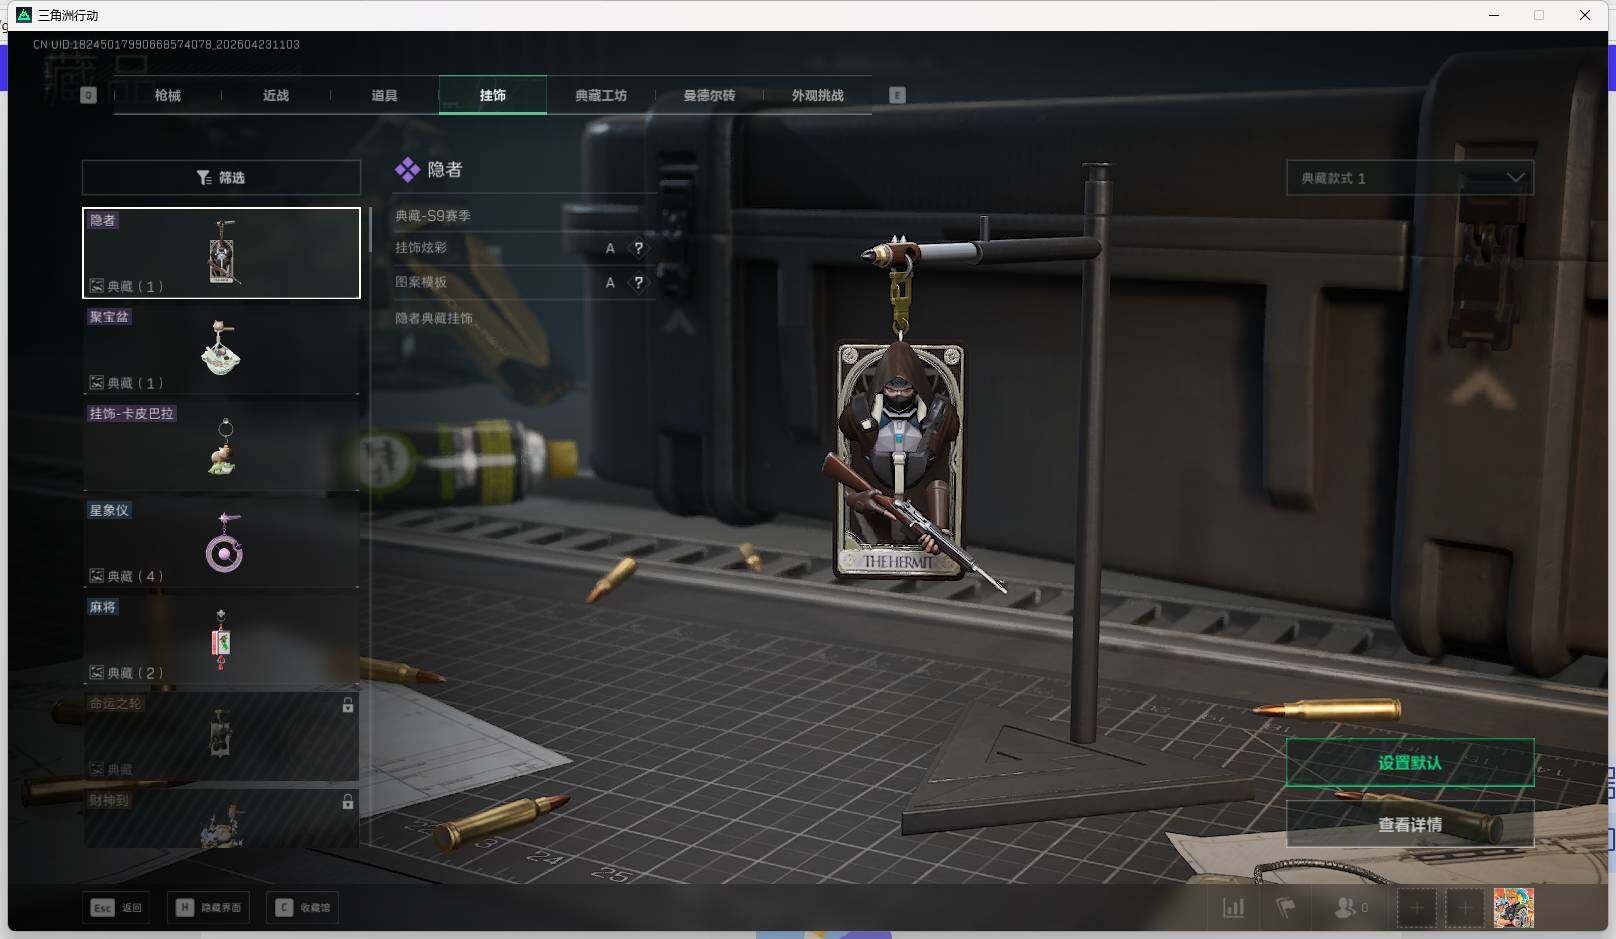Open the 道具 items tab
Screen dimensions: 1616x939
pyautogui.click(x=384, y=95)
